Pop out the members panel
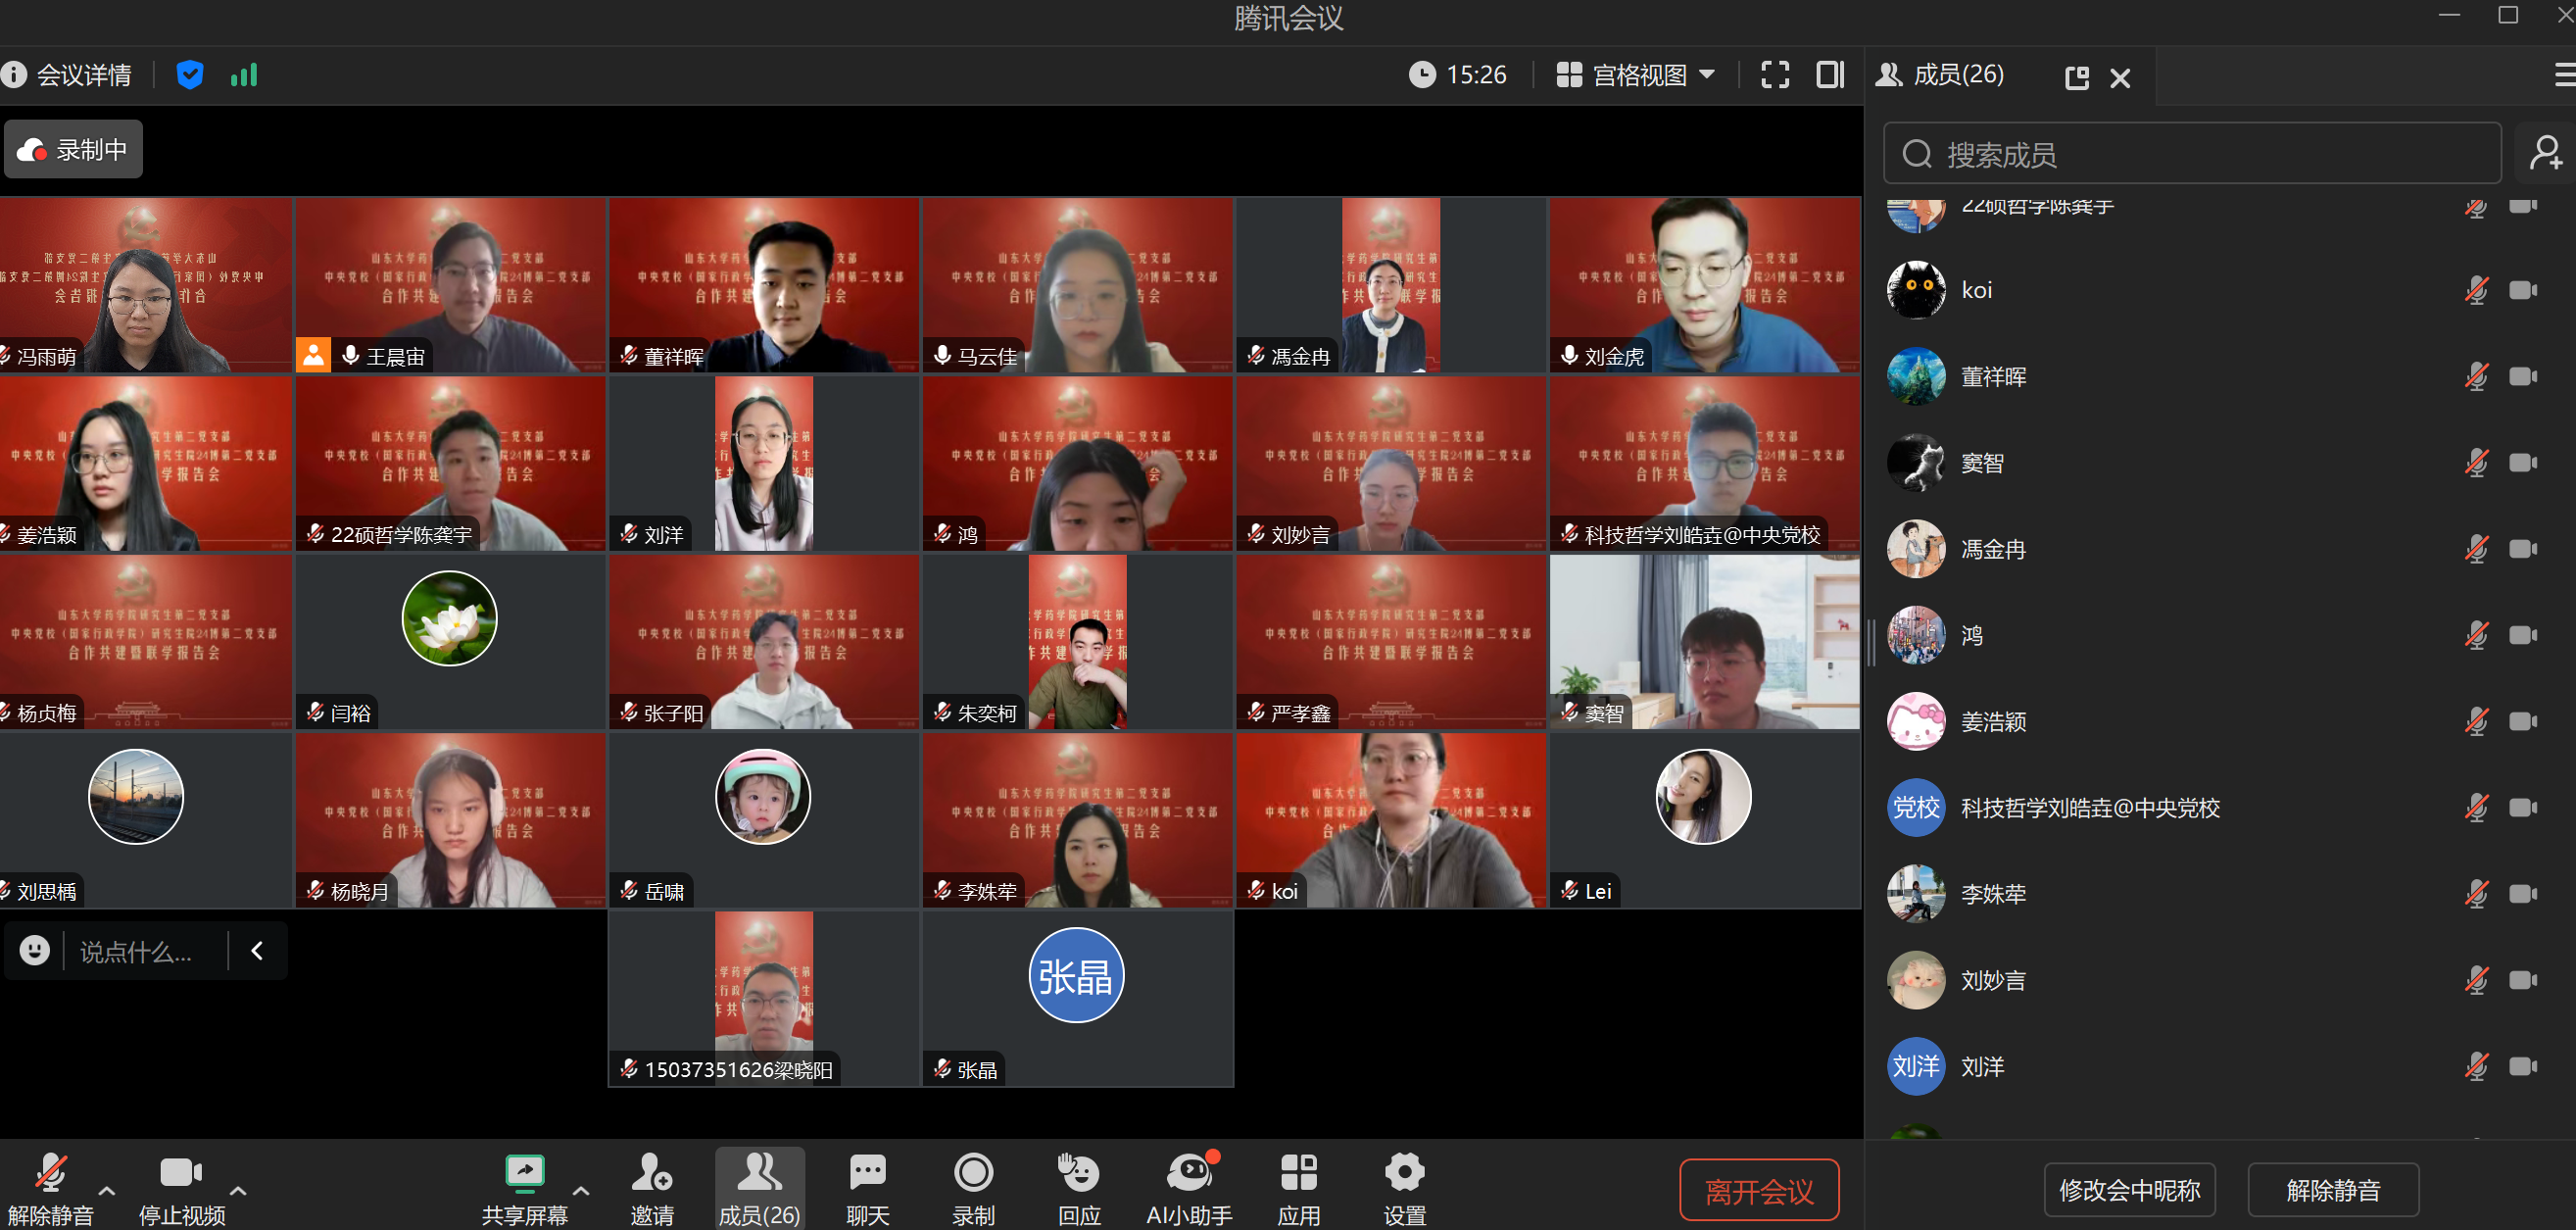Screen dimensions: 2576x1230 pyautogui.click(x=2077, y=77)
